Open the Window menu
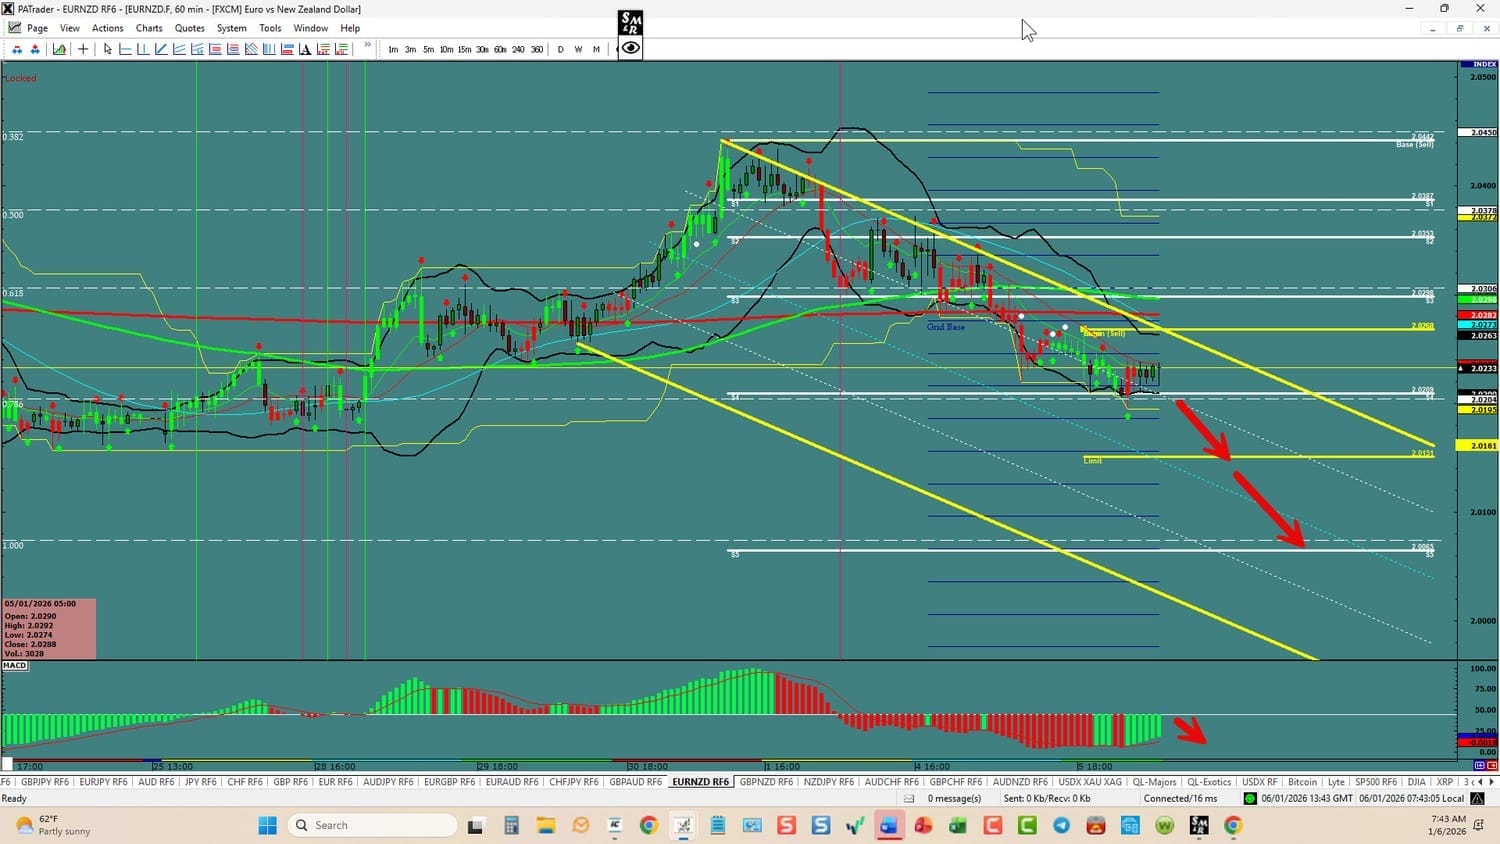Screen dimensions: 1500x844 (310, 28)
